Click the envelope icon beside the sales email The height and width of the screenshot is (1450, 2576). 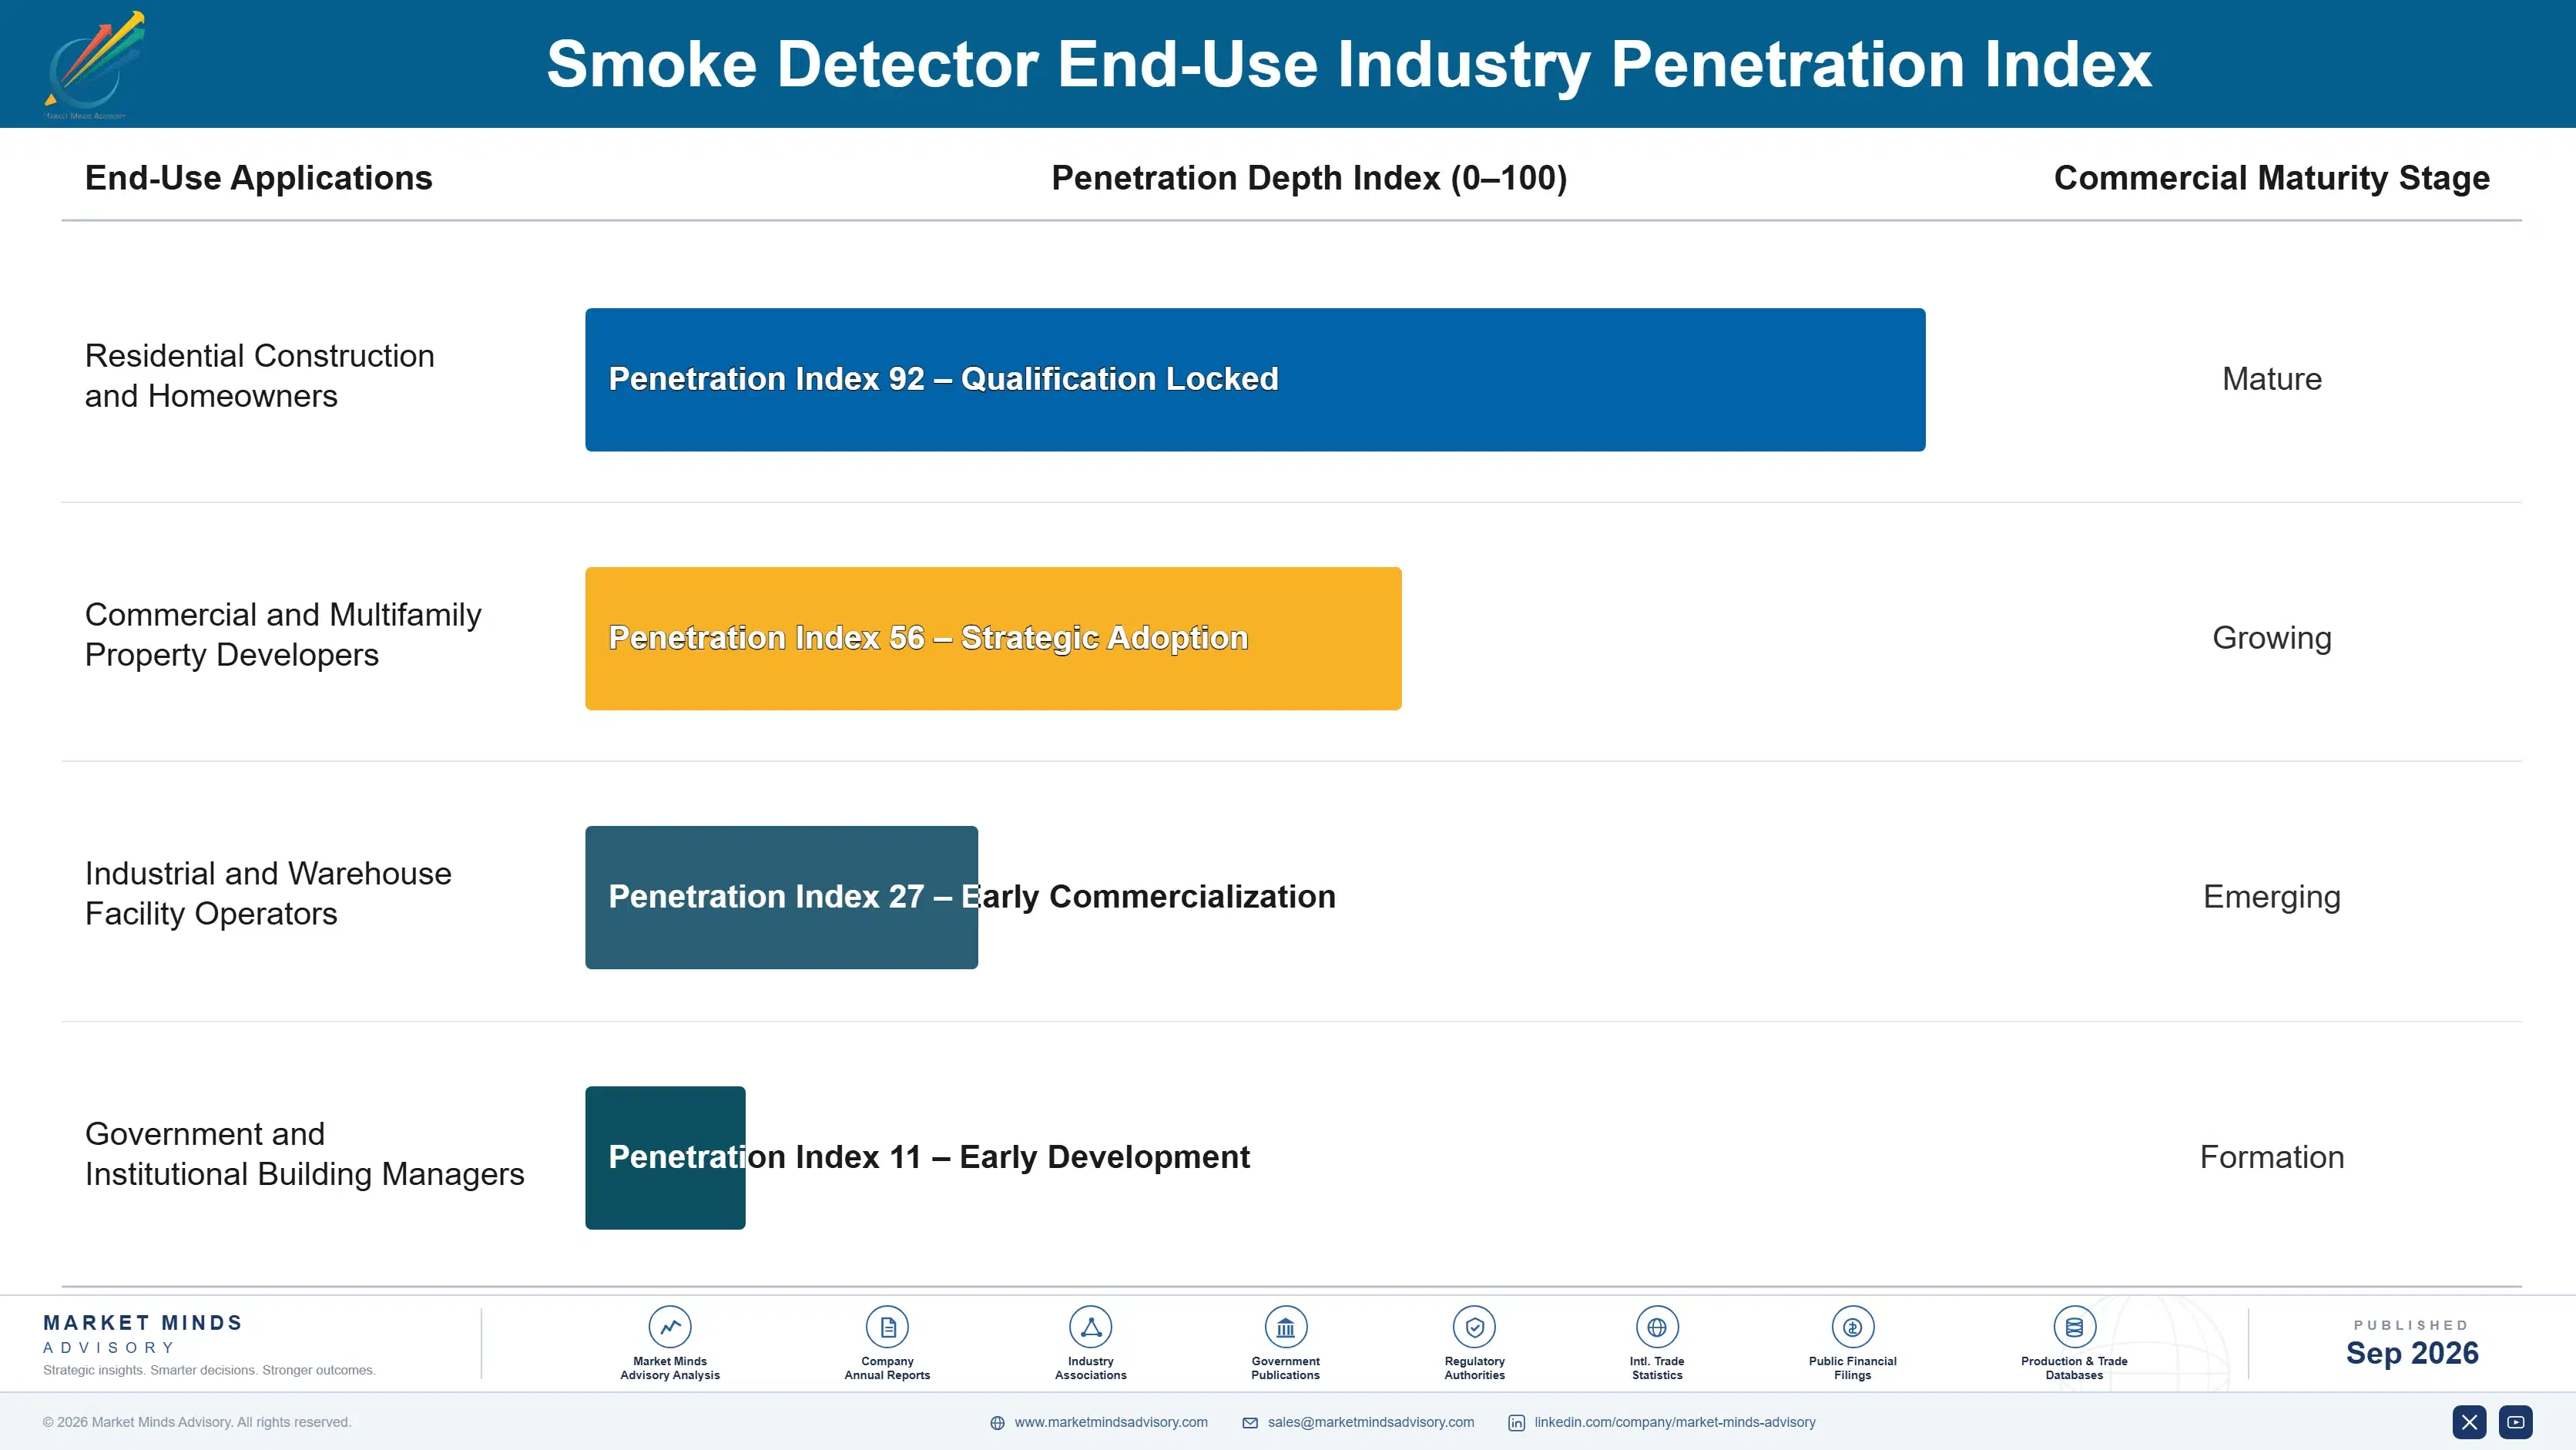(x=1250, y=1423)
